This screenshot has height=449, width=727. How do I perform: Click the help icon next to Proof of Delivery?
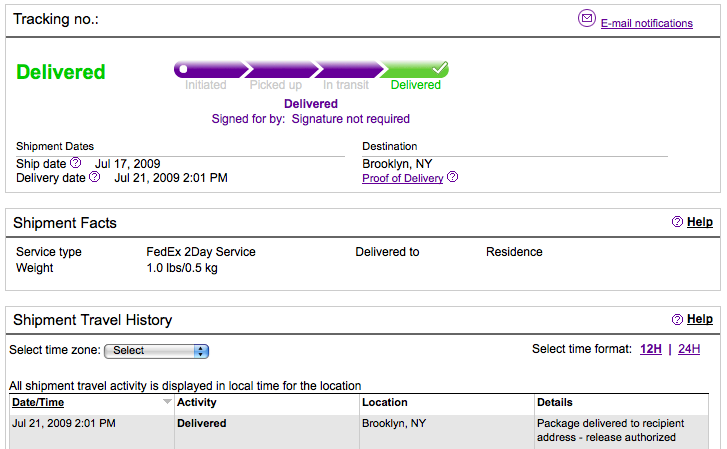(x=452, y=177)
